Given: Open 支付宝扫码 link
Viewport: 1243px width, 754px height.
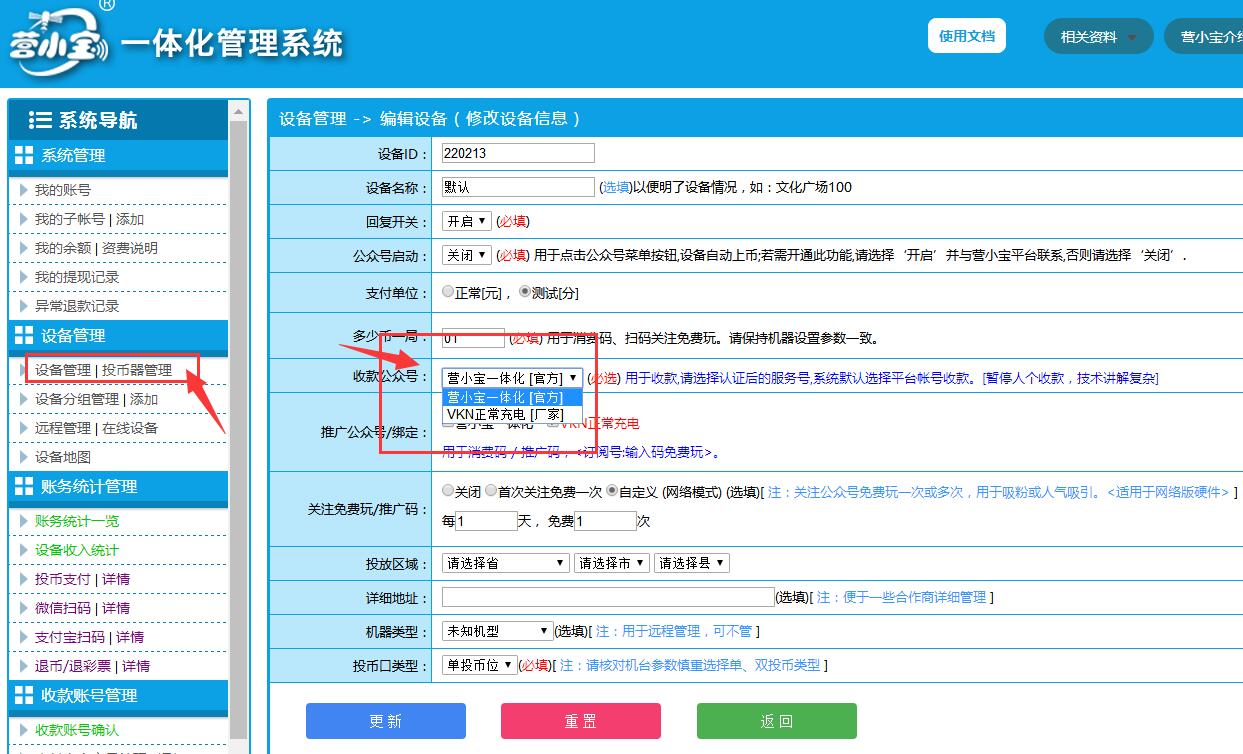Looking at the screenshot, I should (70, 637).
